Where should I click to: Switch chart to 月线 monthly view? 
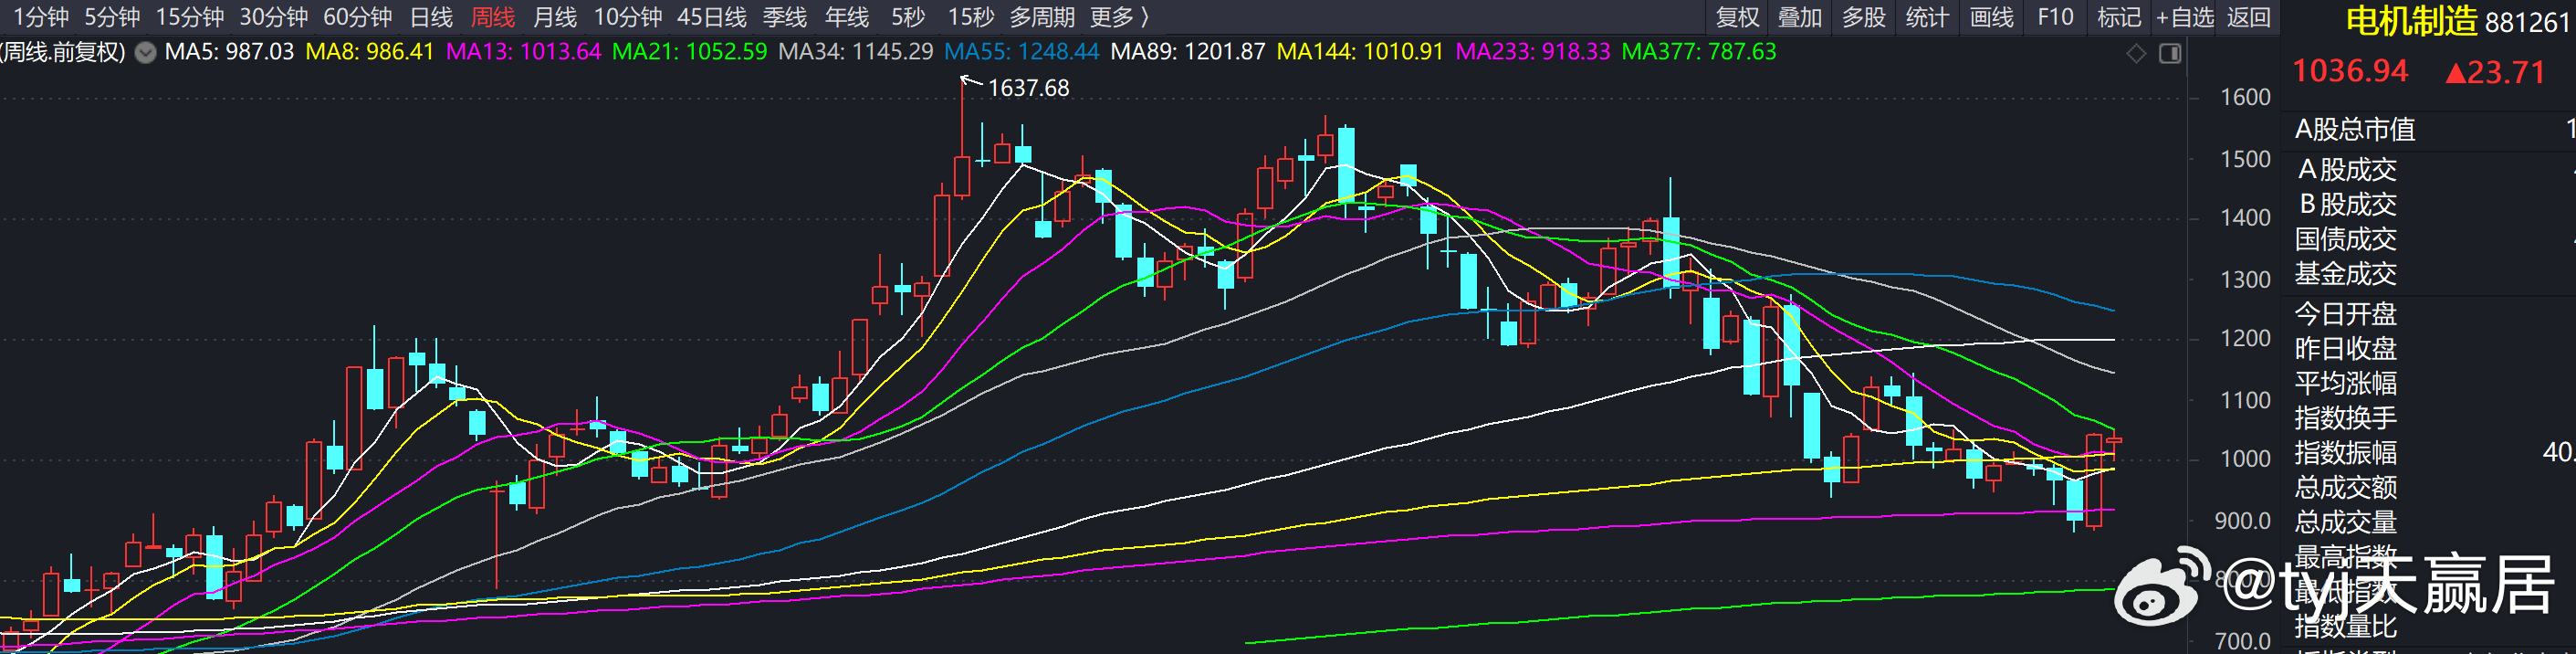[x=555, y=17]
